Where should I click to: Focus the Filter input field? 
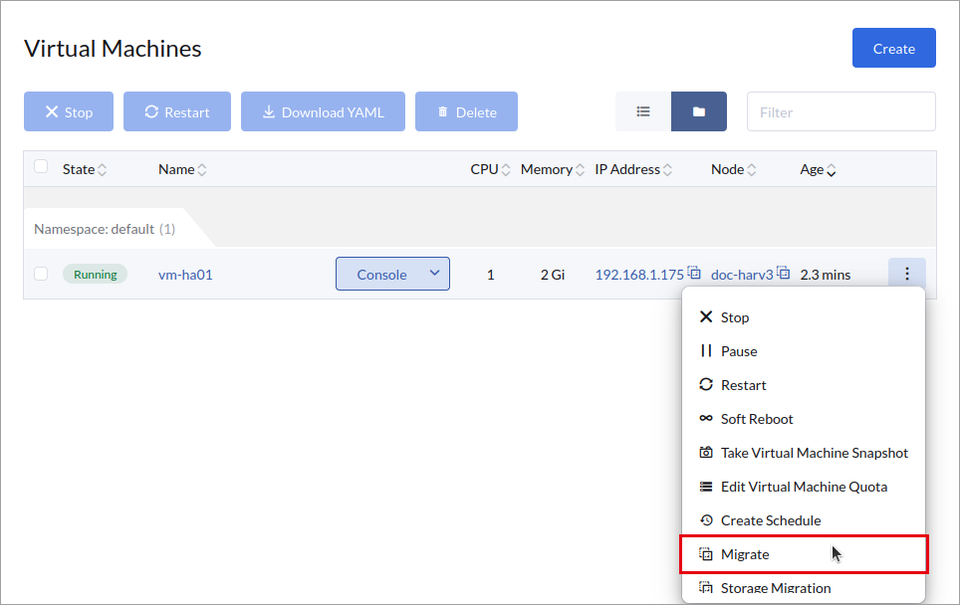click(841, 111)
